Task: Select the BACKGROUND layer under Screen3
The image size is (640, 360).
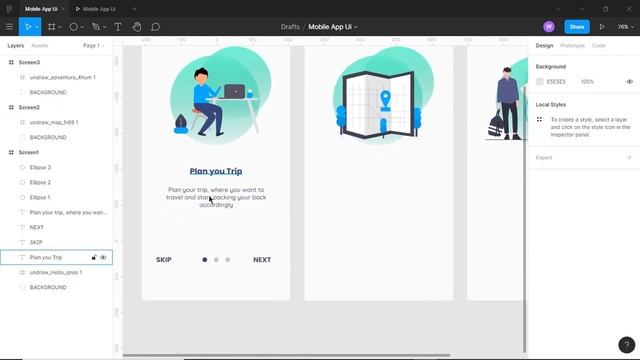Action: tap(48, 93)
